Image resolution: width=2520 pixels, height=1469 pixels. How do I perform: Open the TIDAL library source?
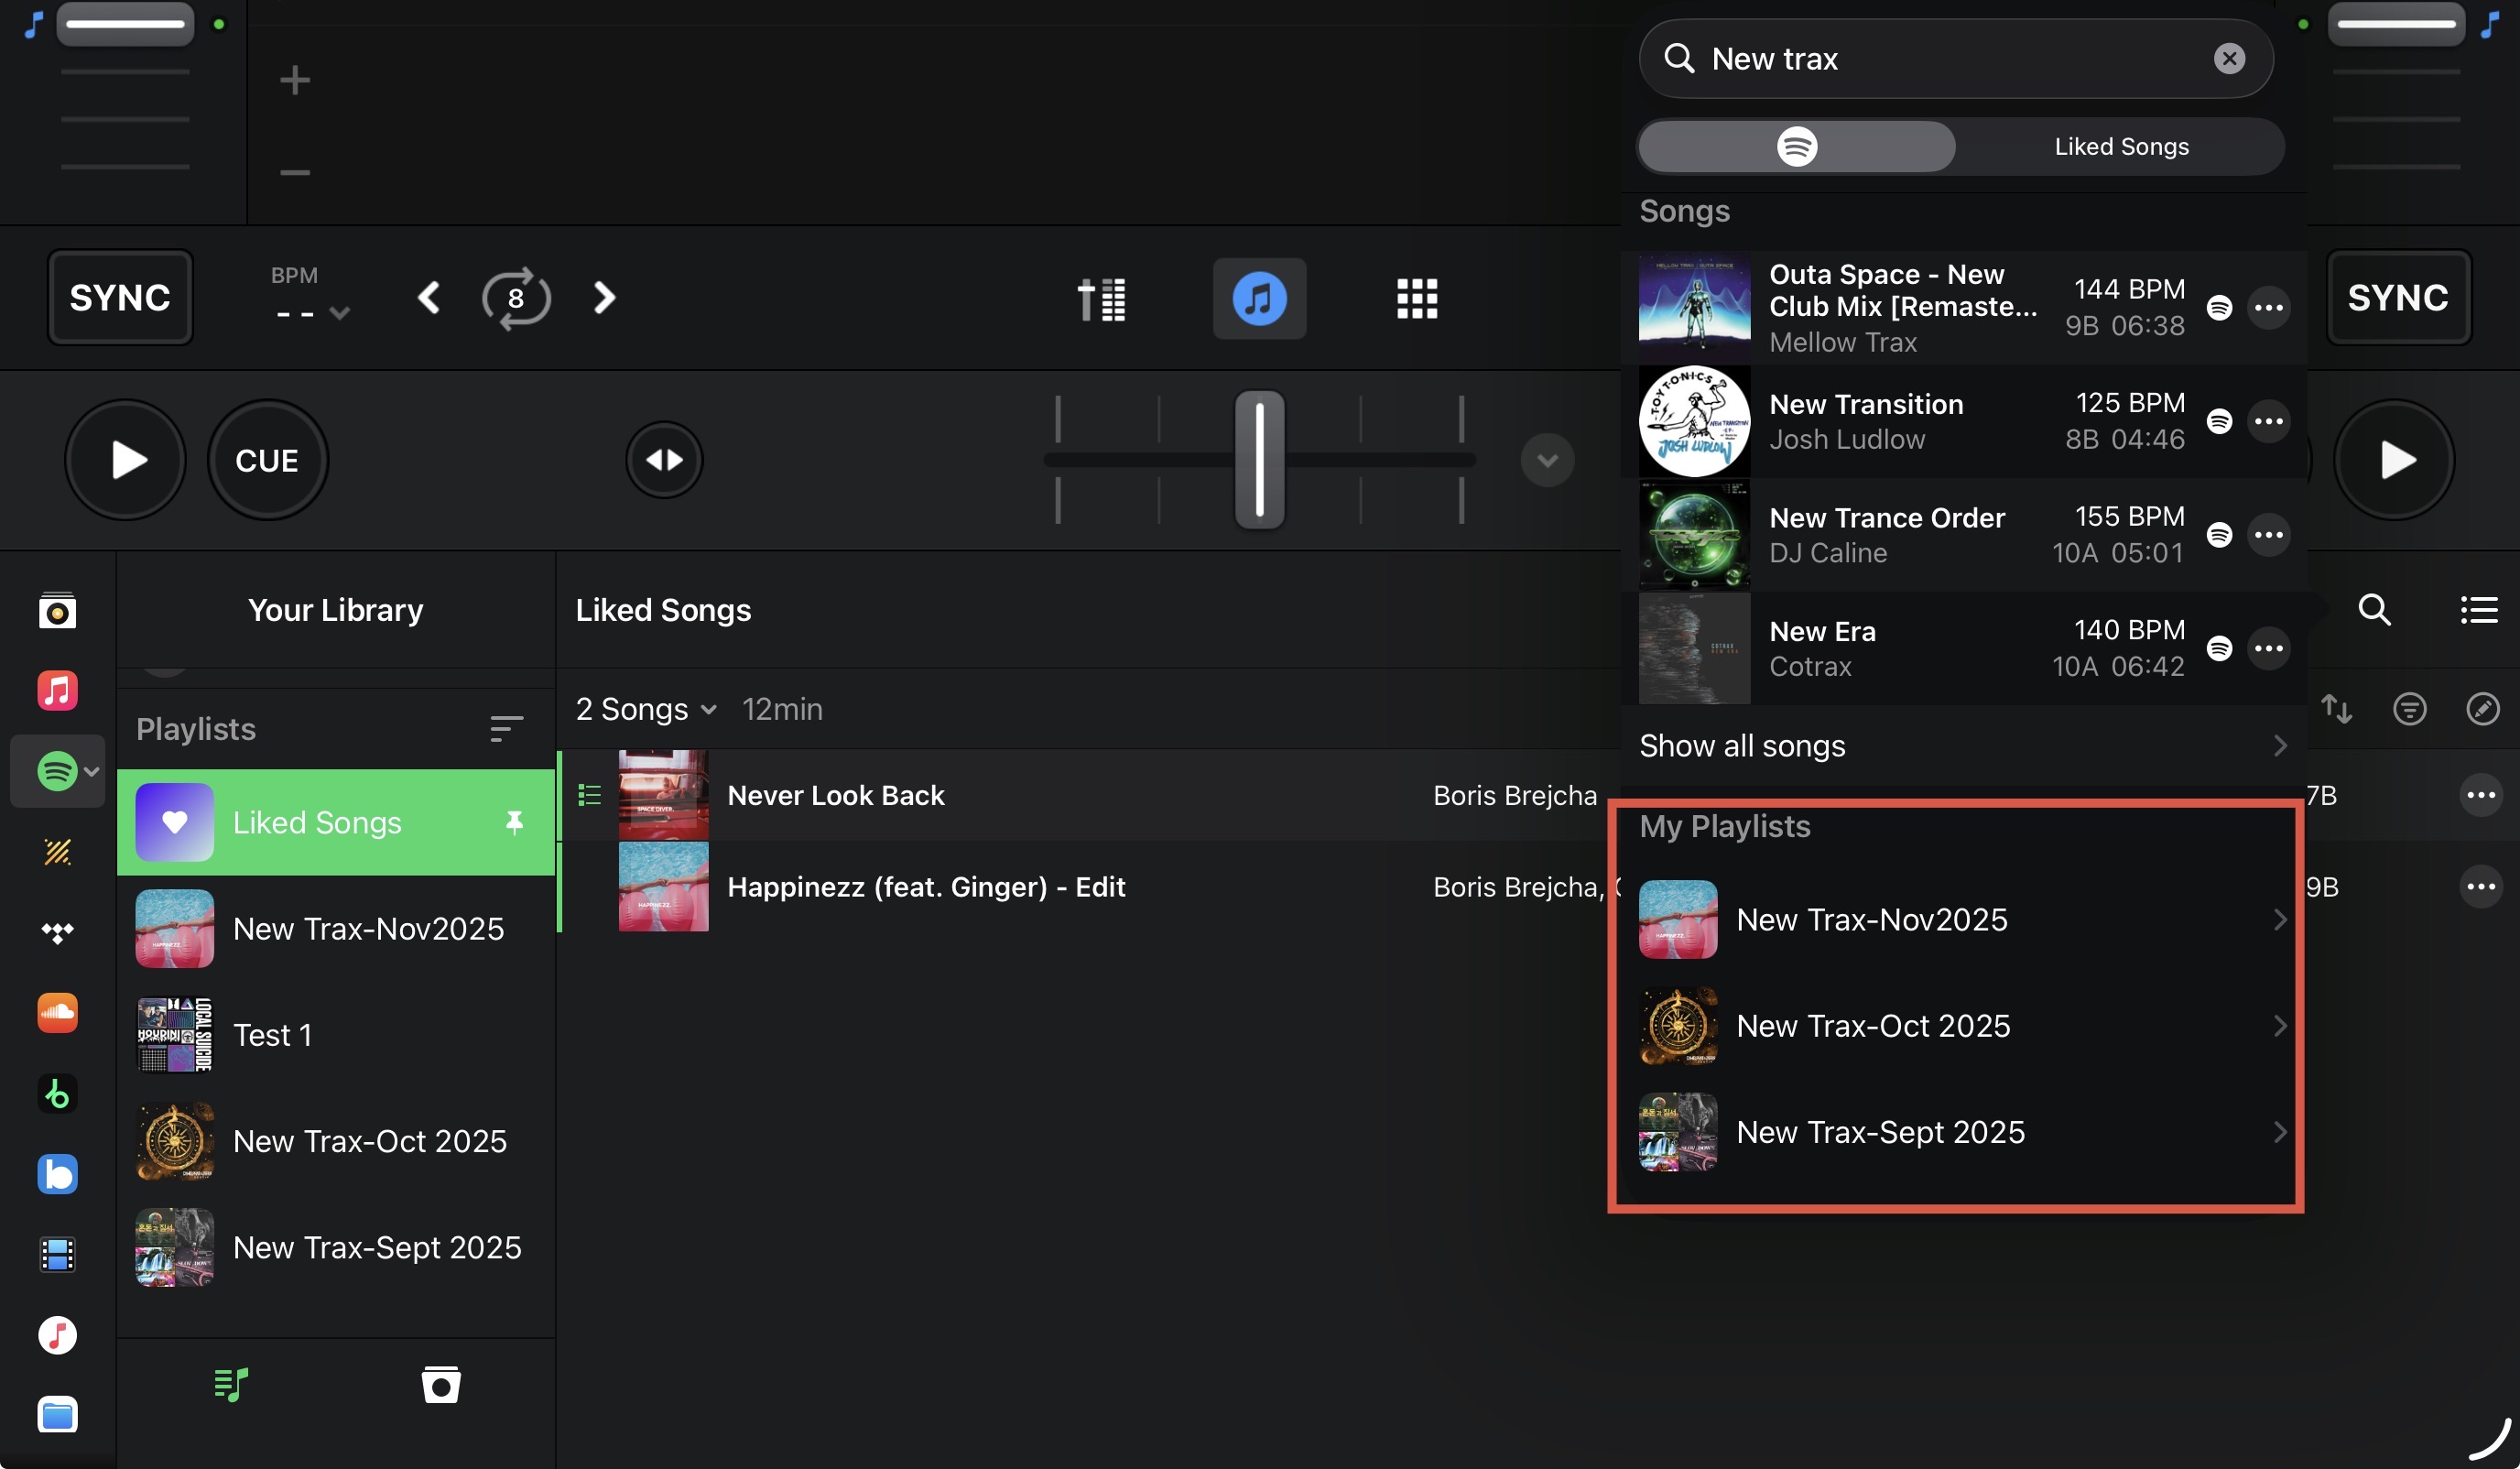click(x=57, y=932)
